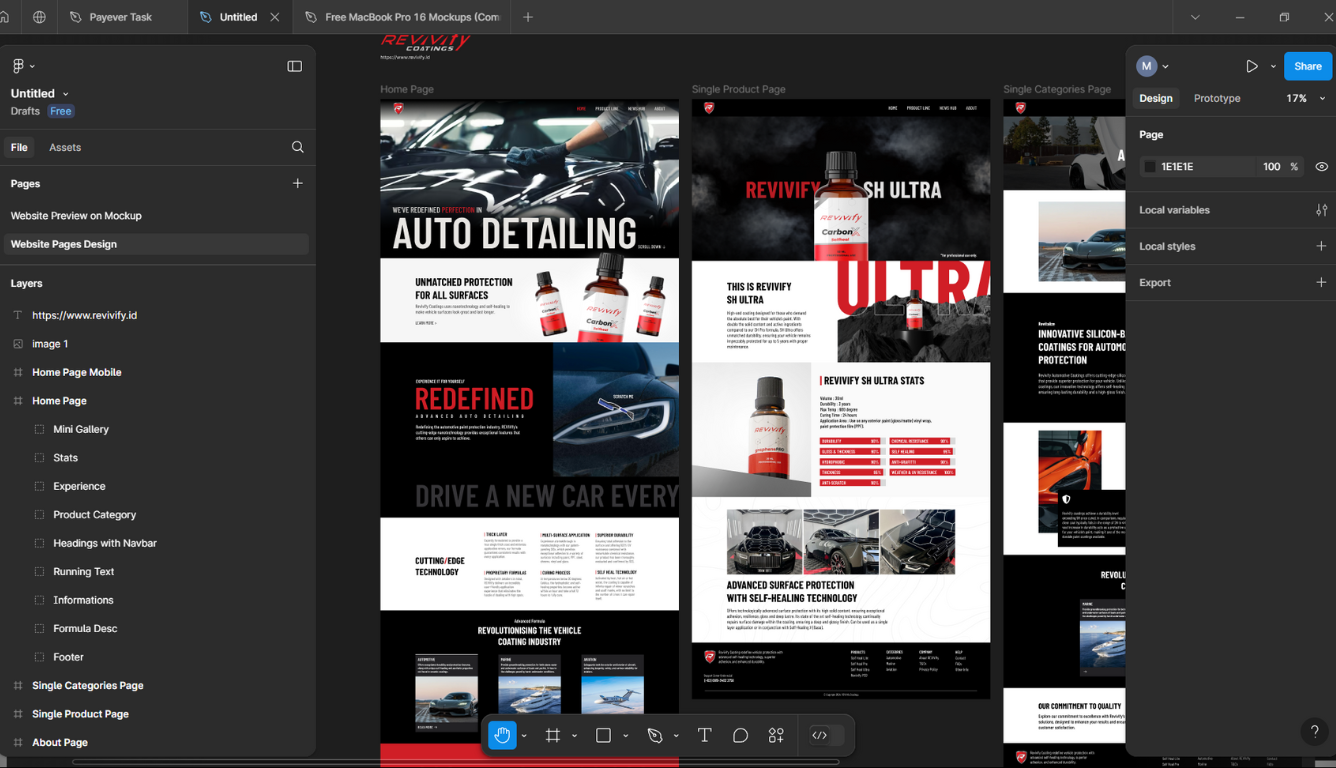Add a local style with plus
The image size is (1336, 768).
[1321, 246]
